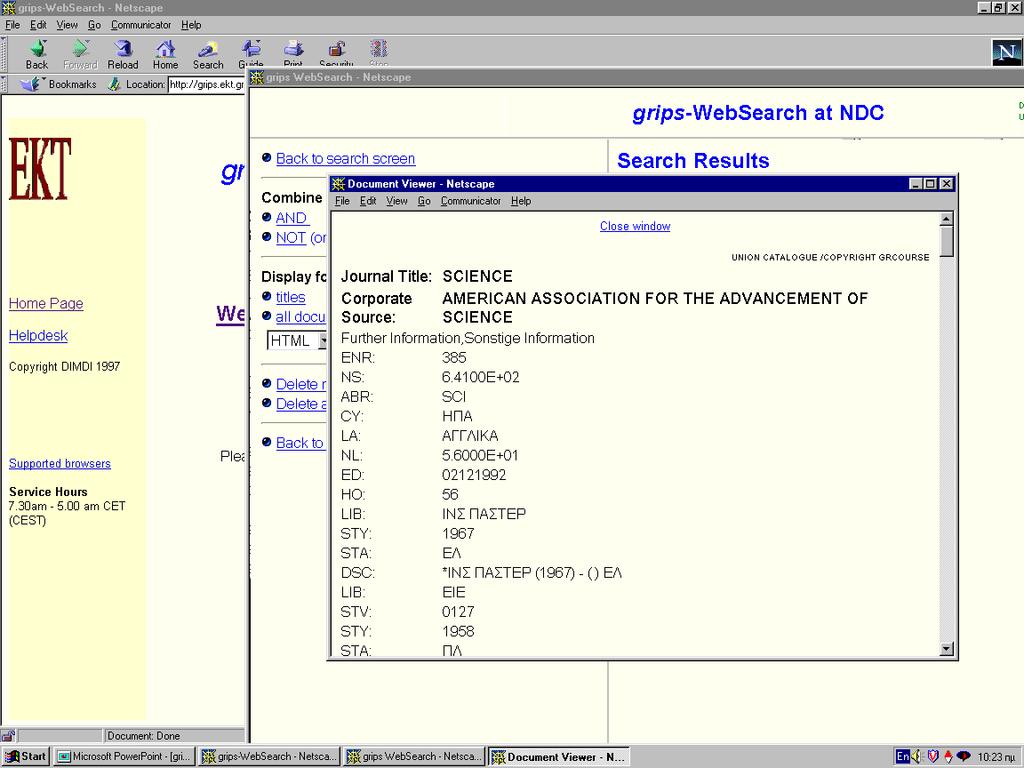Click bullet icon beside titles link
The height and width of the screenshot is (768, 1024).
(x=266, y=296)
